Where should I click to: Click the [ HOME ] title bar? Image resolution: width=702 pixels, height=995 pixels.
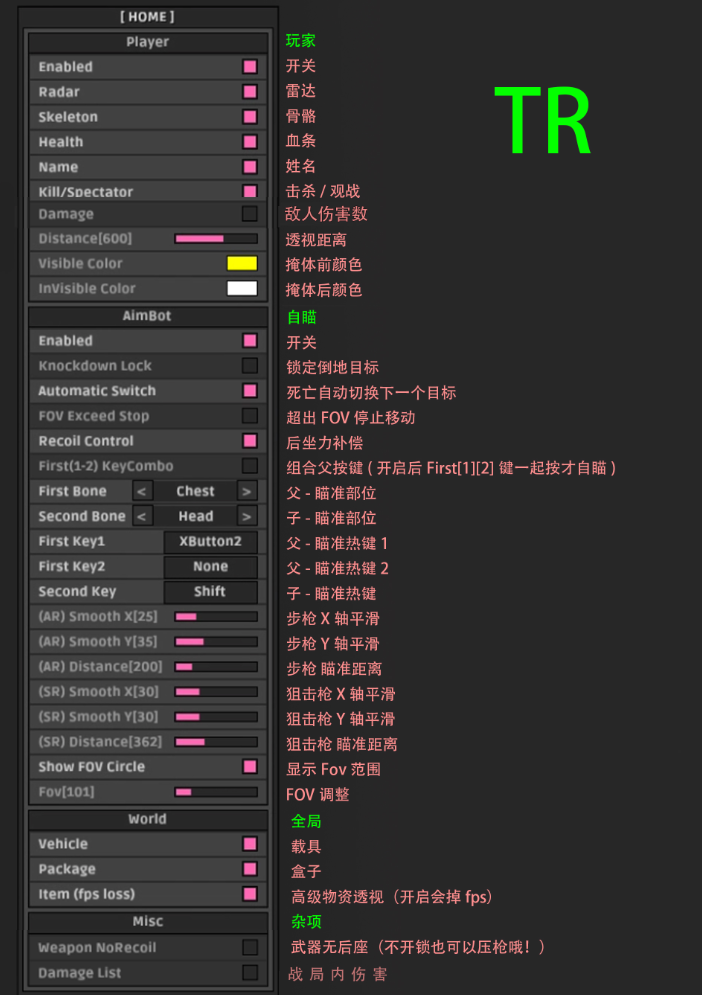[x=147, y=16]
